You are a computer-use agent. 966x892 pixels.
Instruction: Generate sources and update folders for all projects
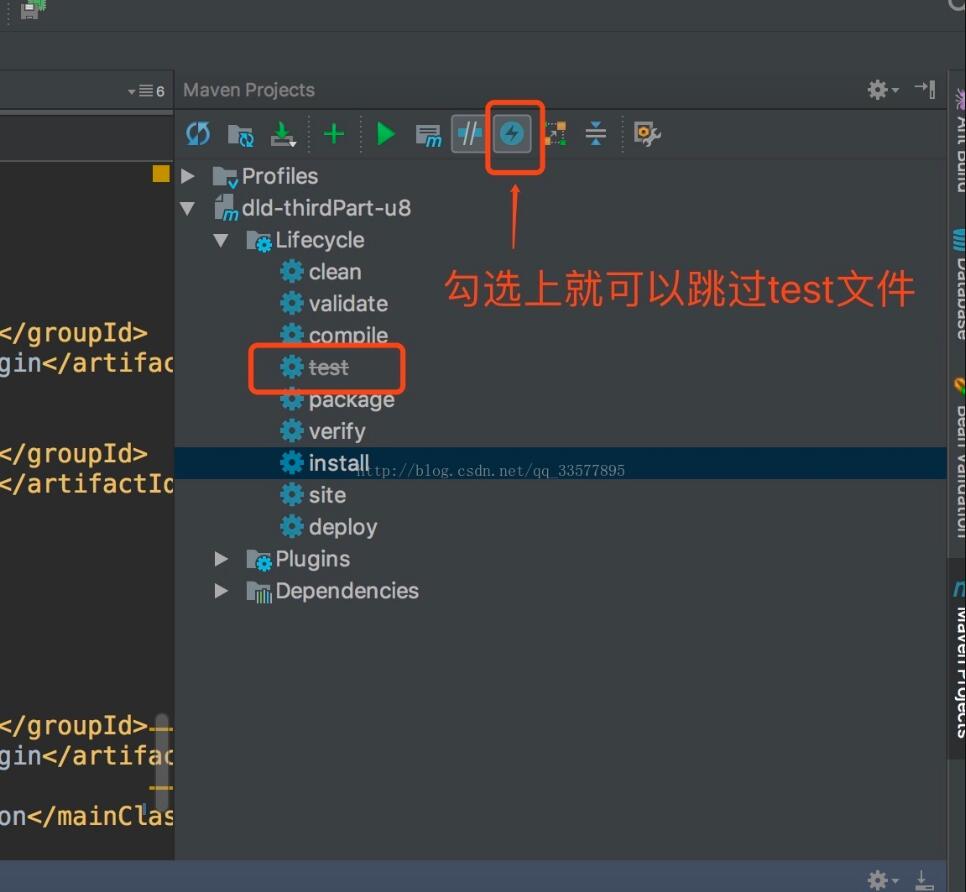pos(240,133)
